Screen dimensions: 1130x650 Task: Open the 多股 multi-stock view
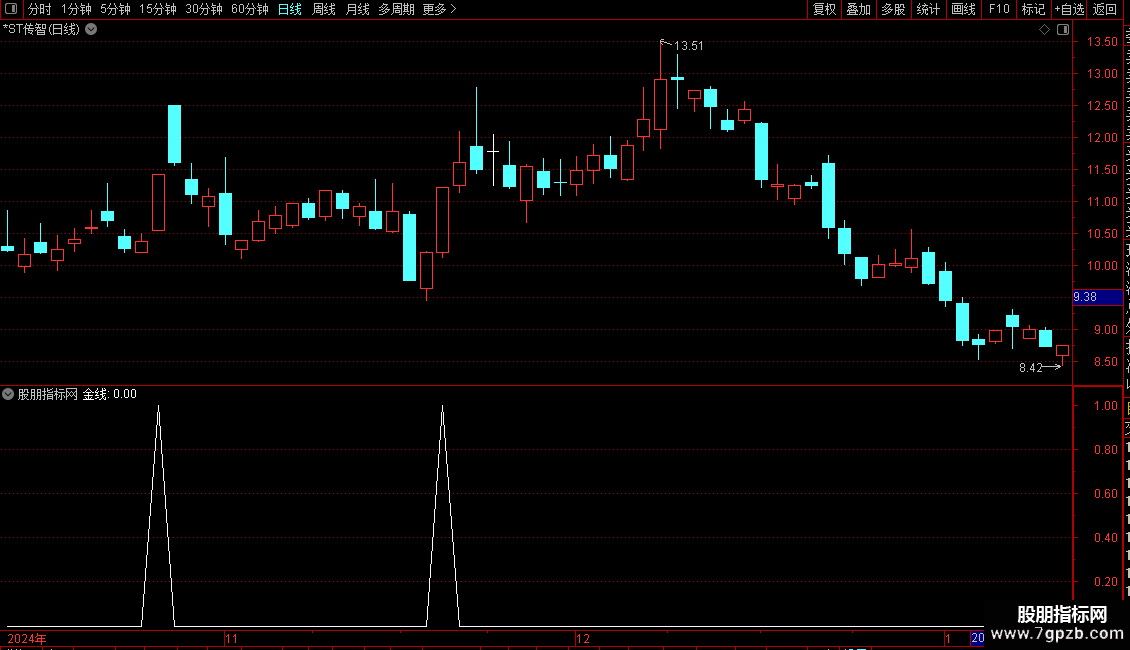[893, 9]
